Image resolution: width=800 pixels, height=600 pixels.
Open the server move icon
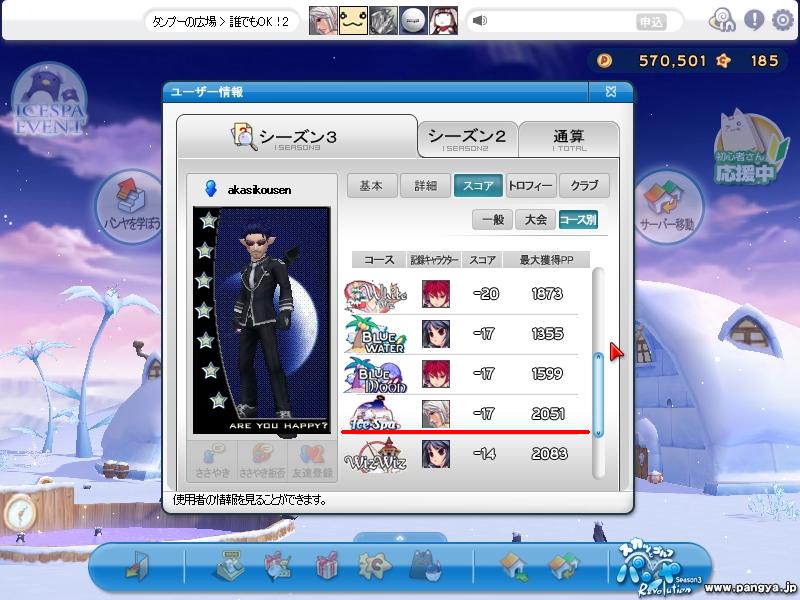pyautogui.click(x=667, y=206)
